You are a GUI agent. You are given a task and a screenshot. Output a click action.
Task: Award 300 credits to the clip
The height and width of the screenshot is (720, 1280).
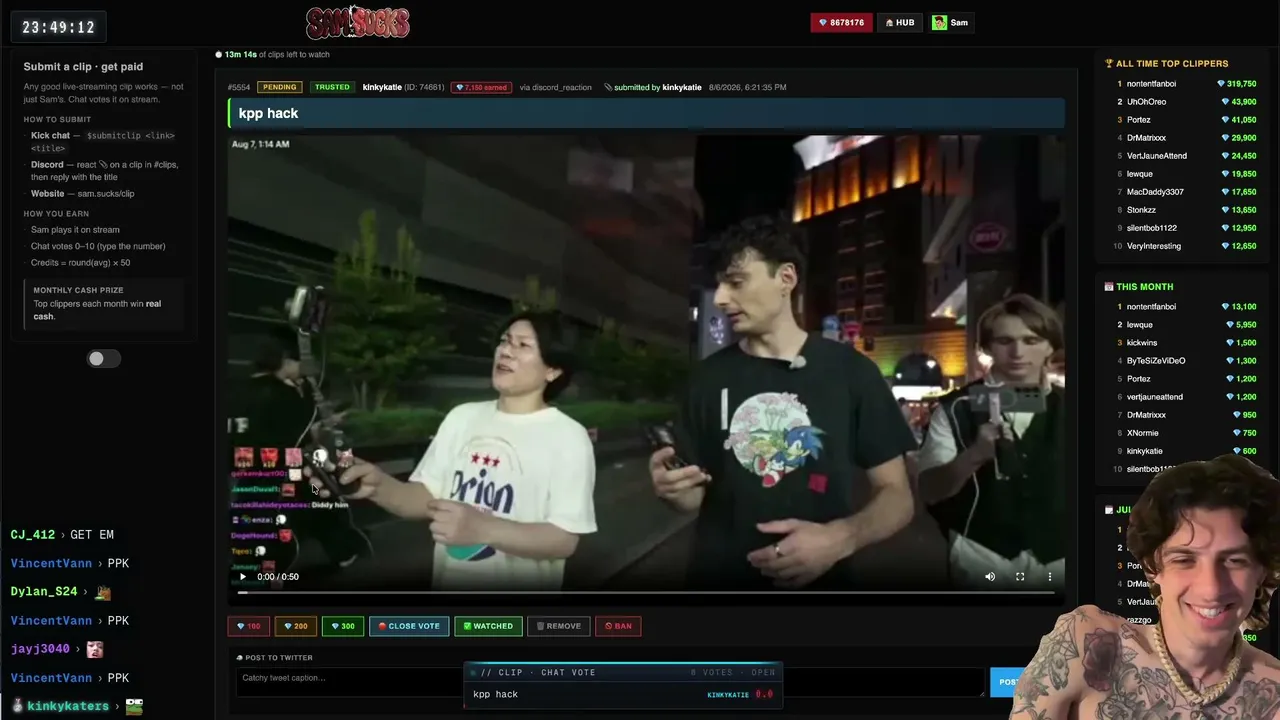point(343,626)
